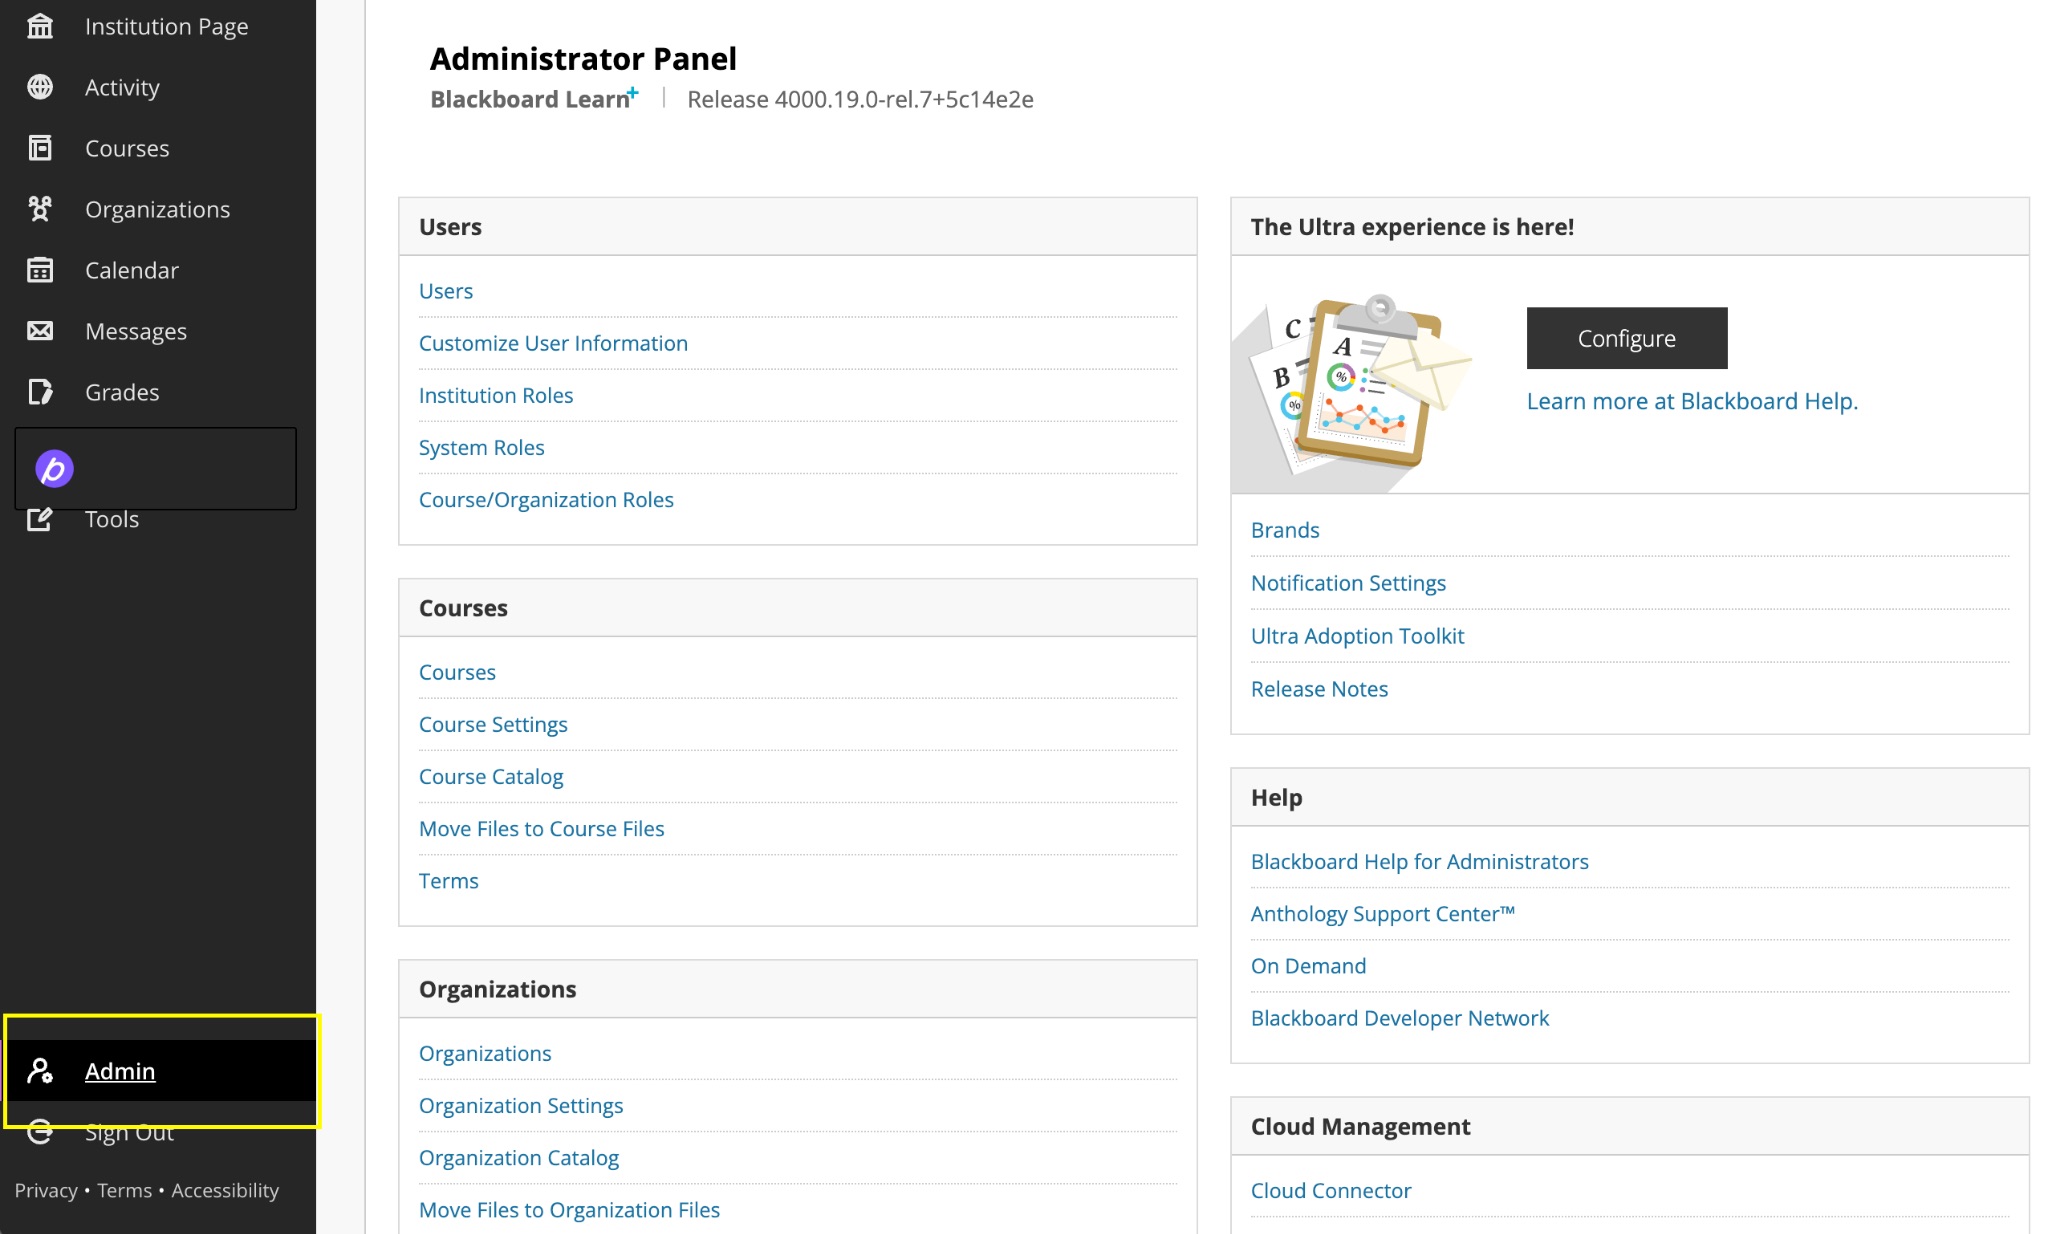Click the Calendar sidebar icon
The height and width of the screenshot is (1234, 2048).
pos(40,270)
